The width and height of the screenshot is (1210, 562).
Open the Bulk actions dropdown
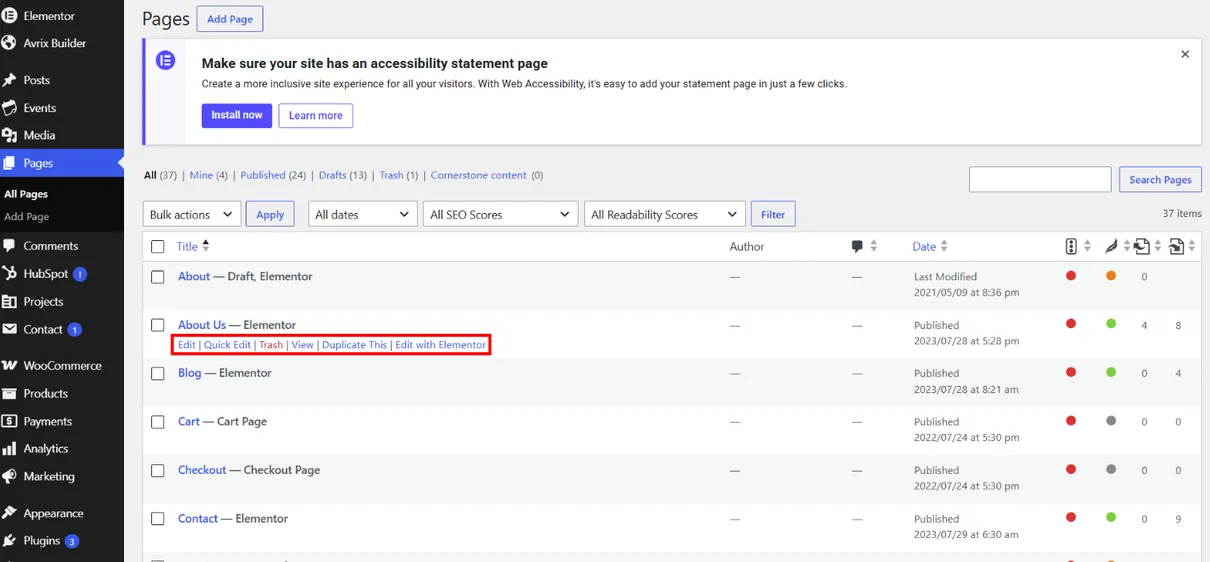point(192,214)
